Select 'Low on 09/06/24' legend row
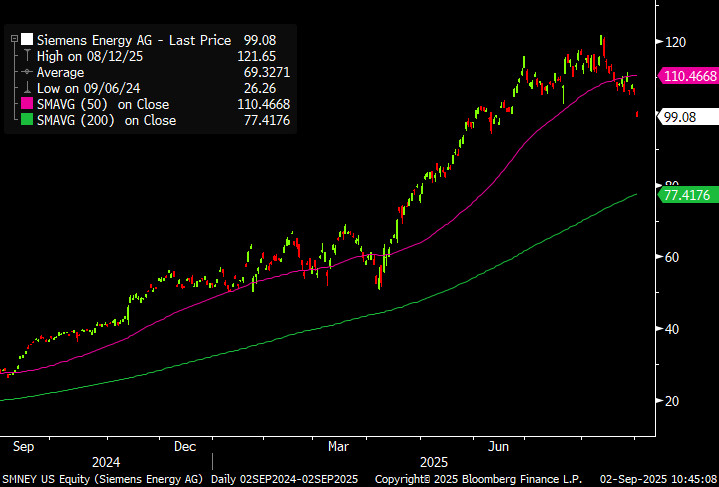 click(88, 89)
